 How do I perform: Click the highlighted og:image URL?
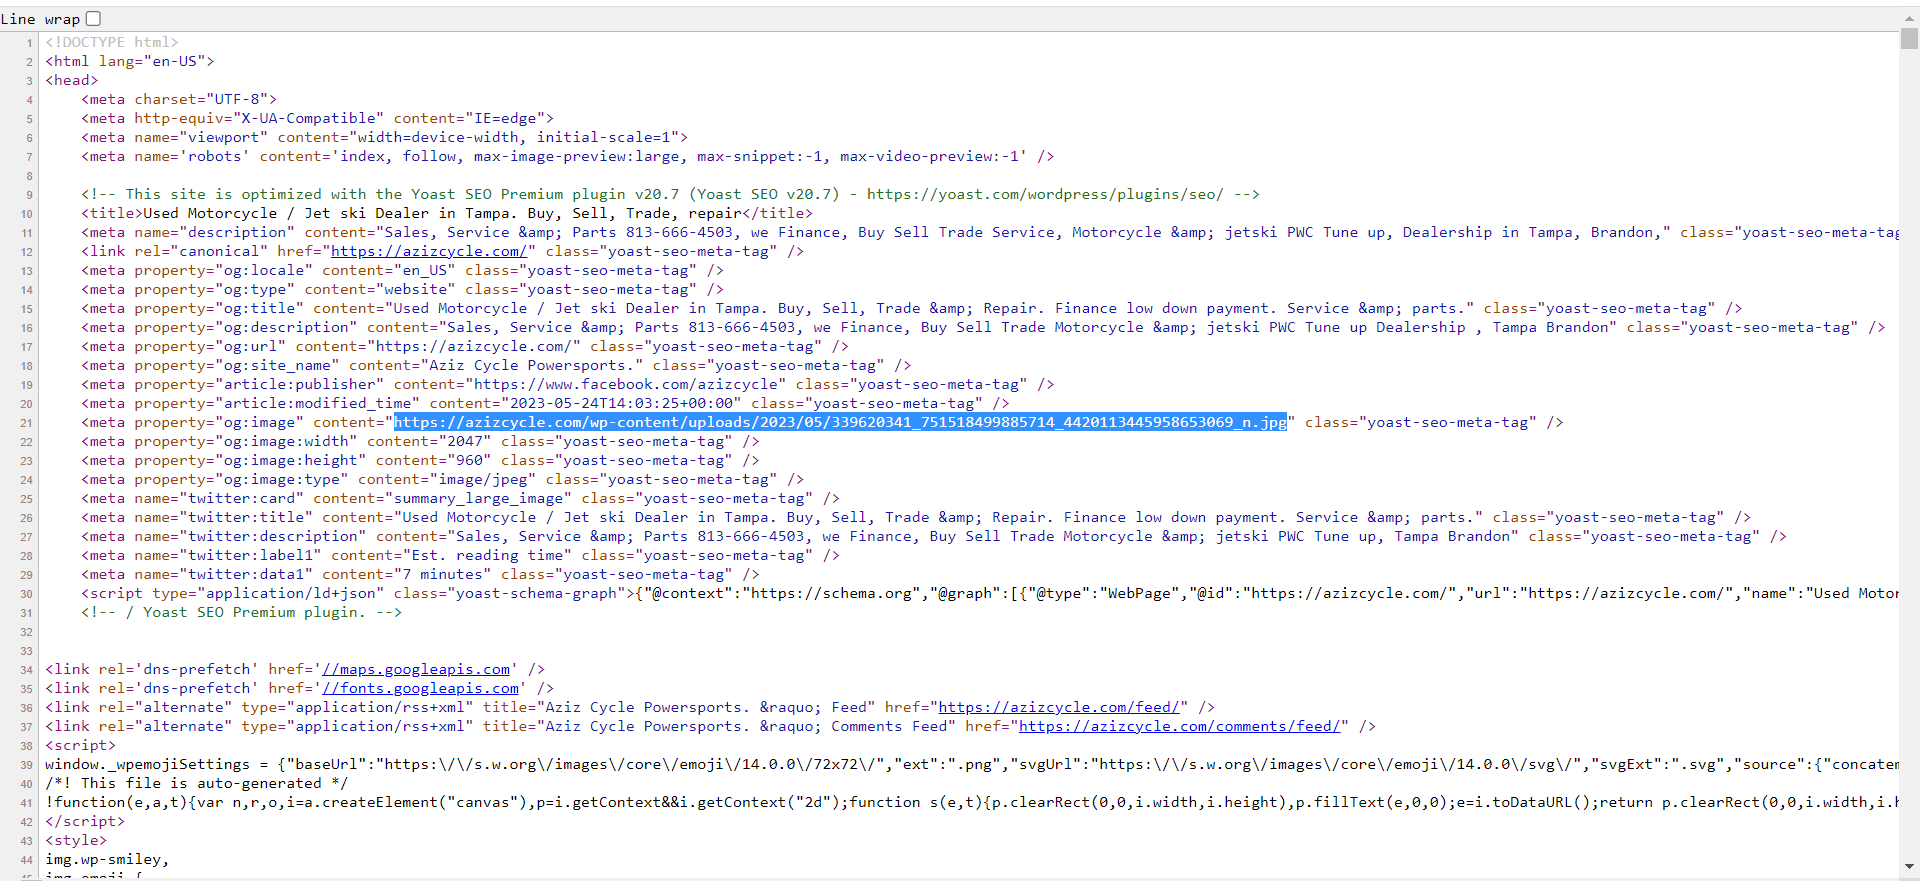[x=840, y=422]
